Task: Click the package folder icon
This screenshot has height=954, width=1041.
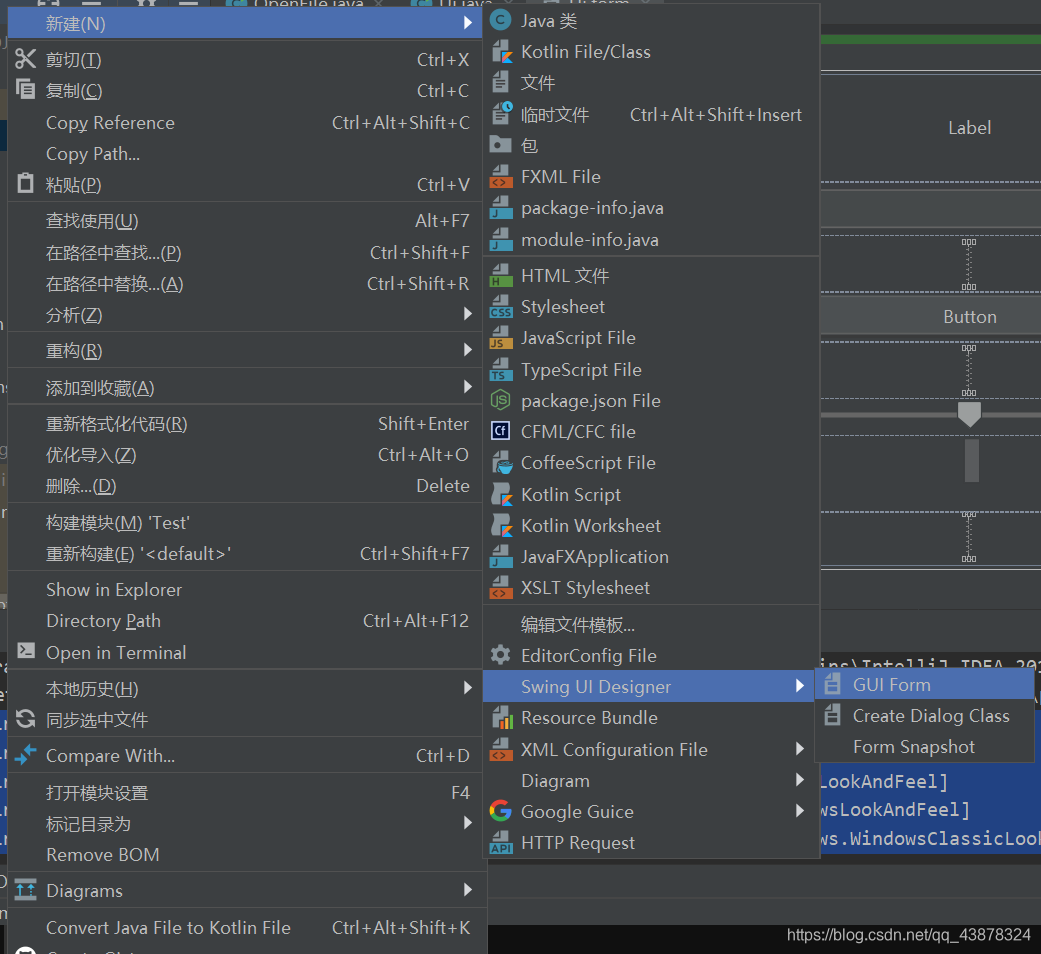Action: [x=500, y=144]
